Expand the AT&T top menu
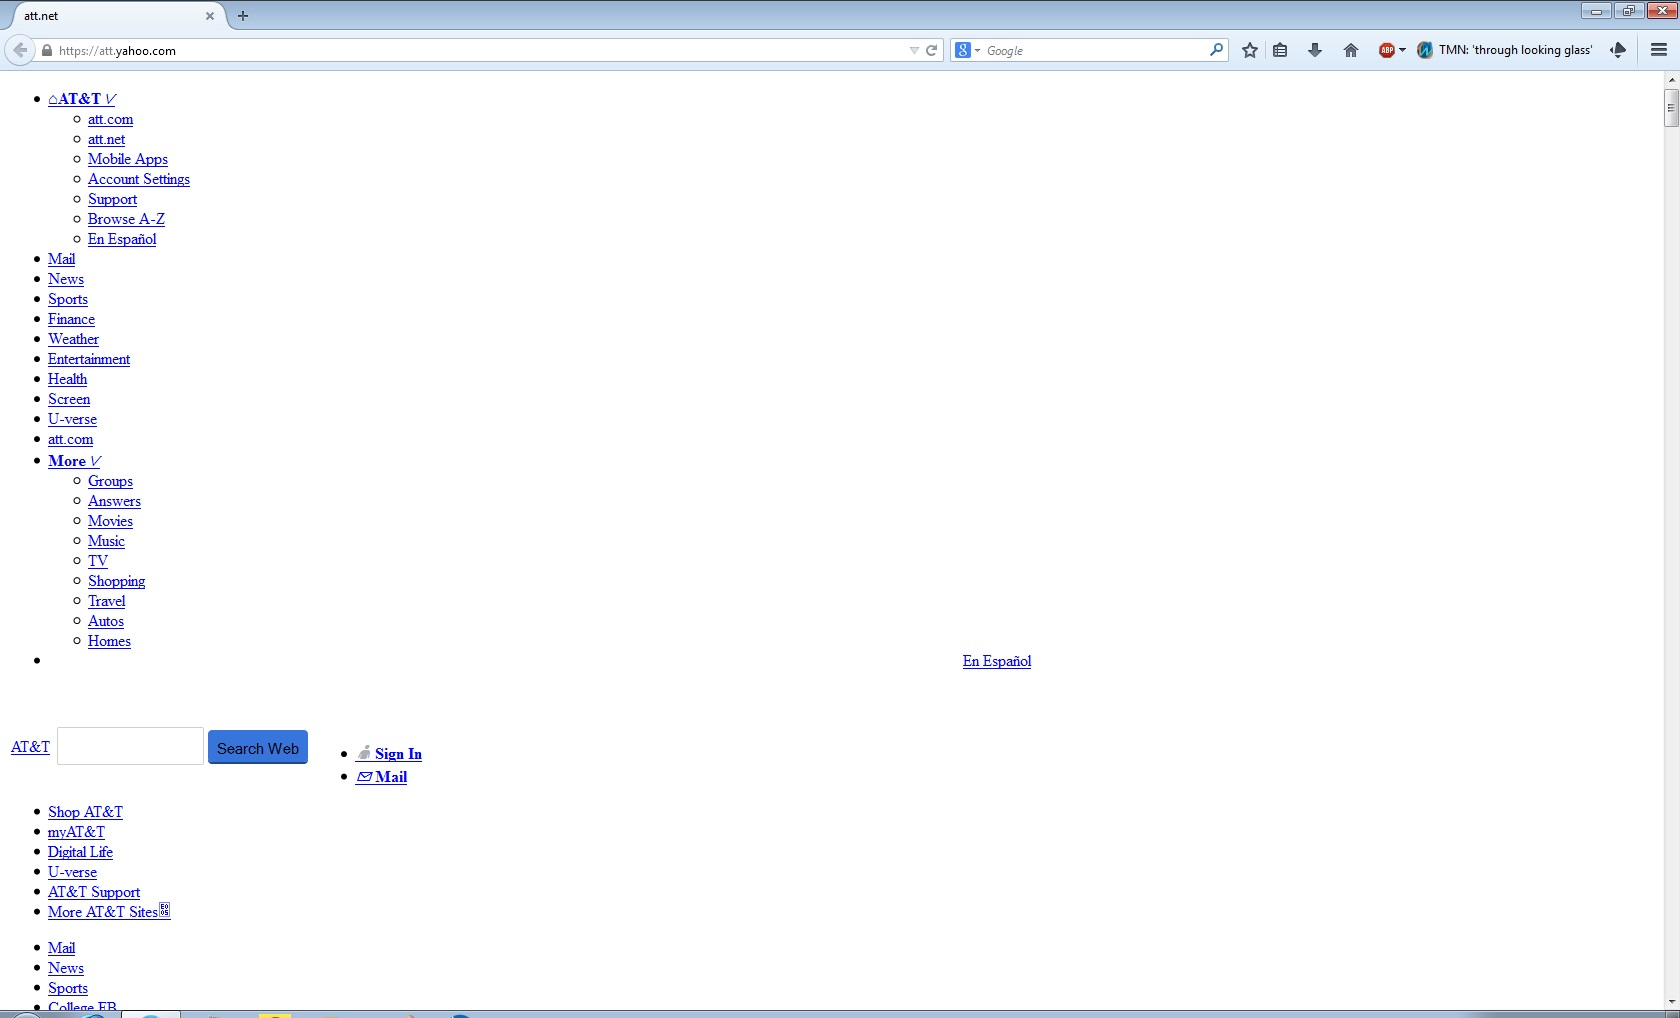Viewport: 1680px width, 1018px height. [x=82, y=99]
